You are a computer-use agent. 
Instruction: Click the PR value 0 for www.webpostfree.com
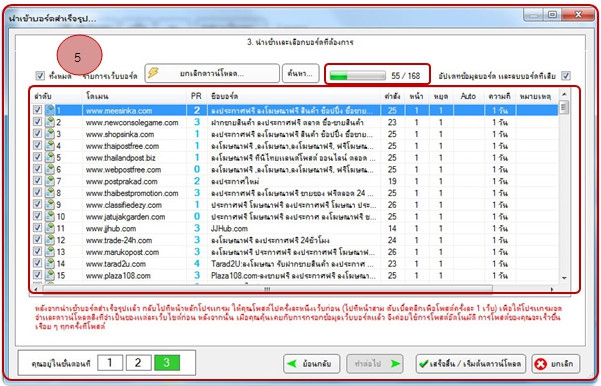click(197, 169)
